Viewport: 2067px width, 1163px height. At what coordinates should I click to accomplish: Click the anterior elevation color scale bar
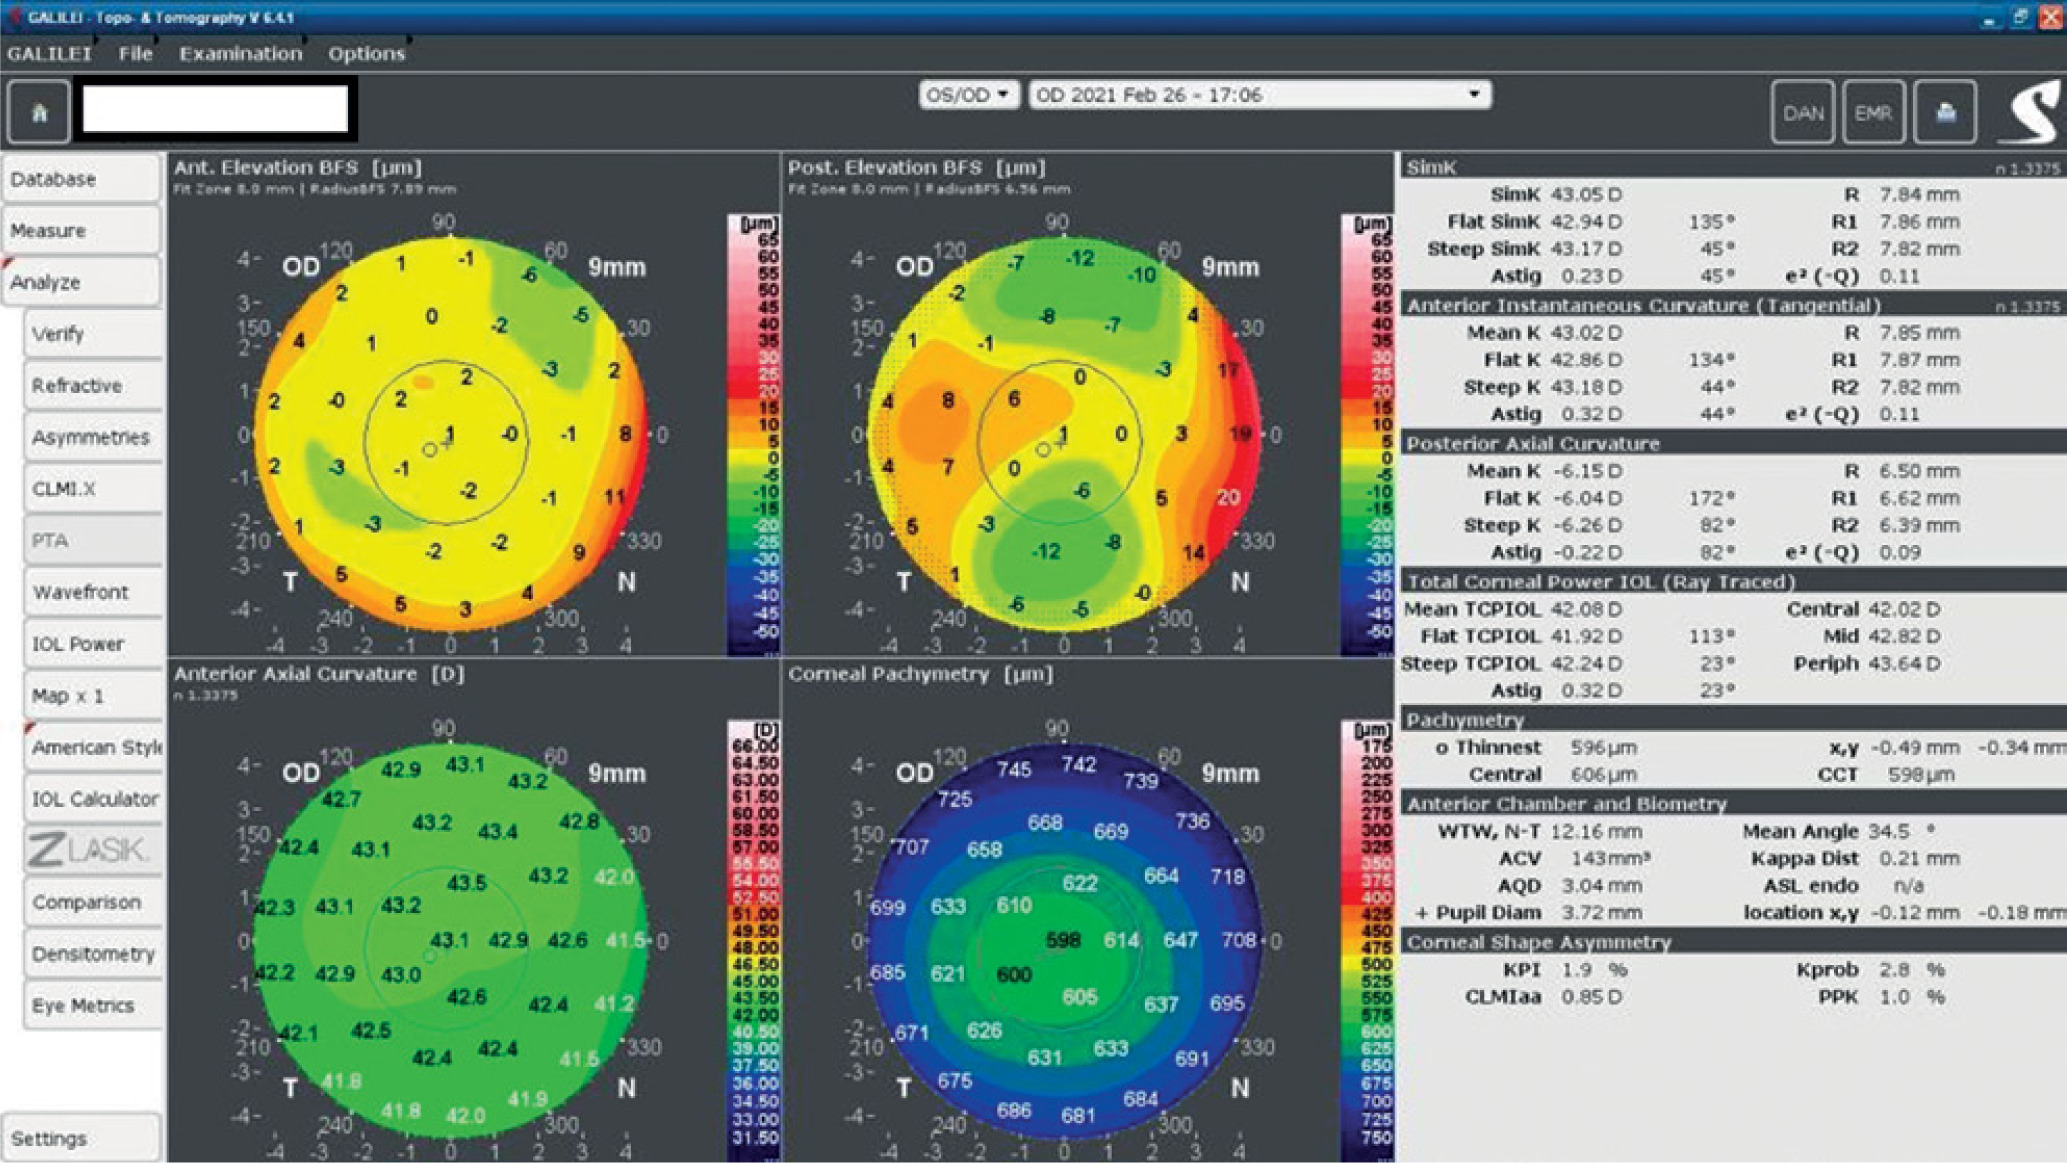[753, 435]
